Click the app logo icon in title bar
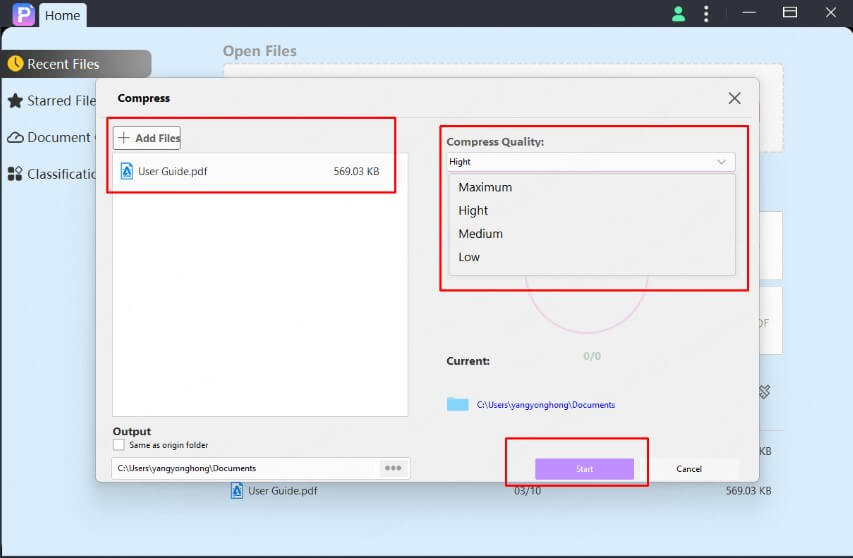 point(22,14)
